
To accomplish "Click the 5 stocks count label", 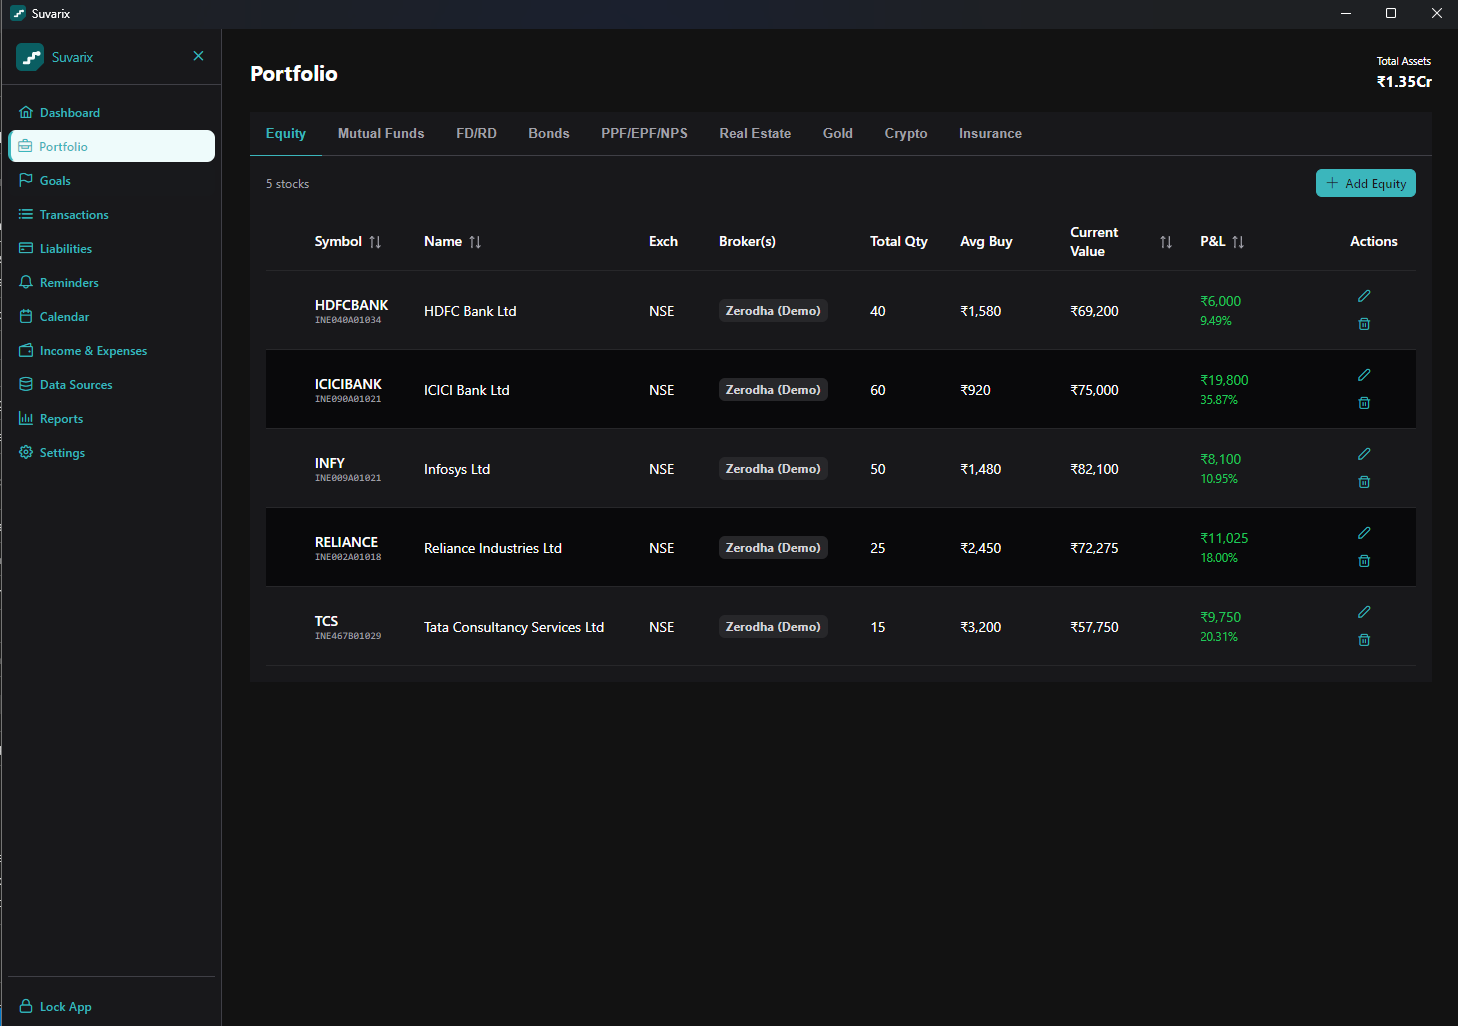I will (287, 184).
